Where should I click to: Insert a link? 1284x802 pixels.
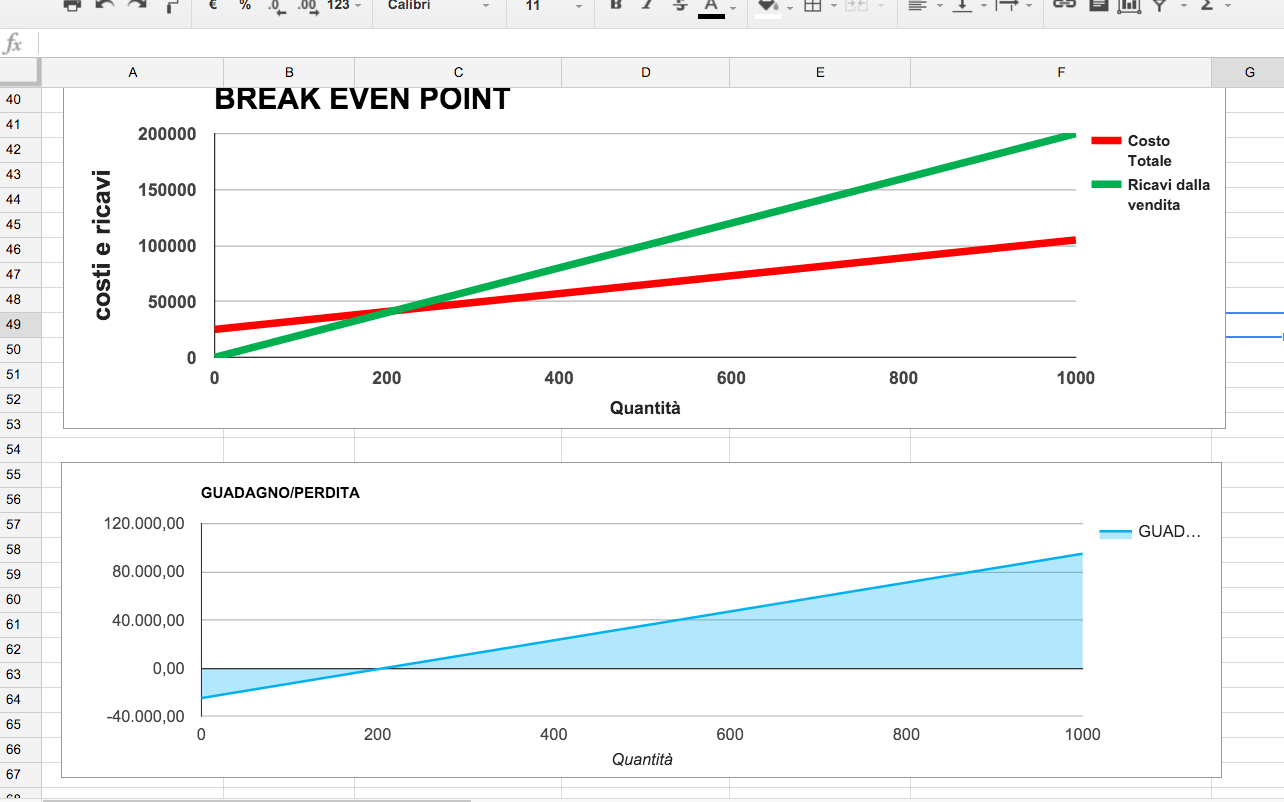[1062, 8]
